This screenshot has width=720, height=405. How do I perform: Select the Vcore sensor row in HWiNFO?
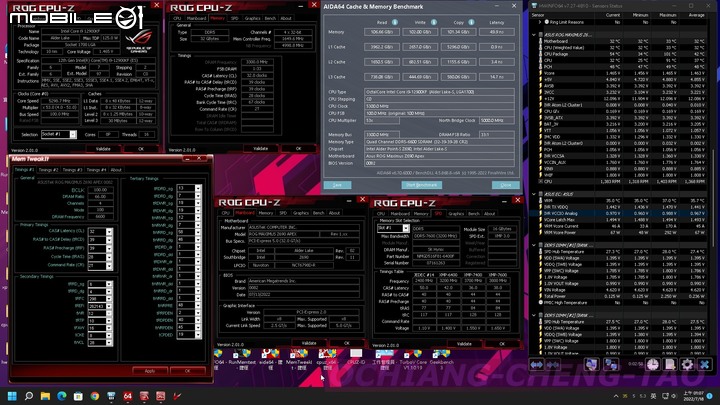tap(621, 73)
